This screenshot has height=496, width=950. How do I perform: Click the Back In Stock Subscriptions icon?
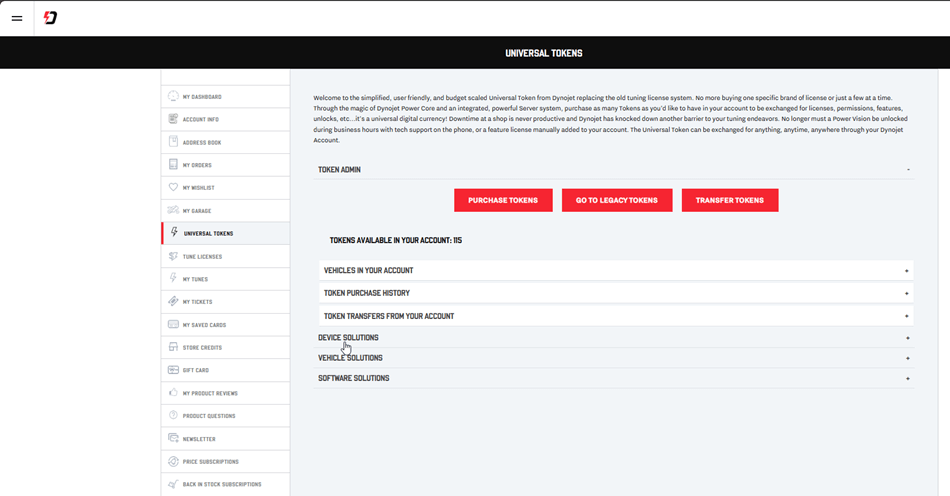[173, 484]
